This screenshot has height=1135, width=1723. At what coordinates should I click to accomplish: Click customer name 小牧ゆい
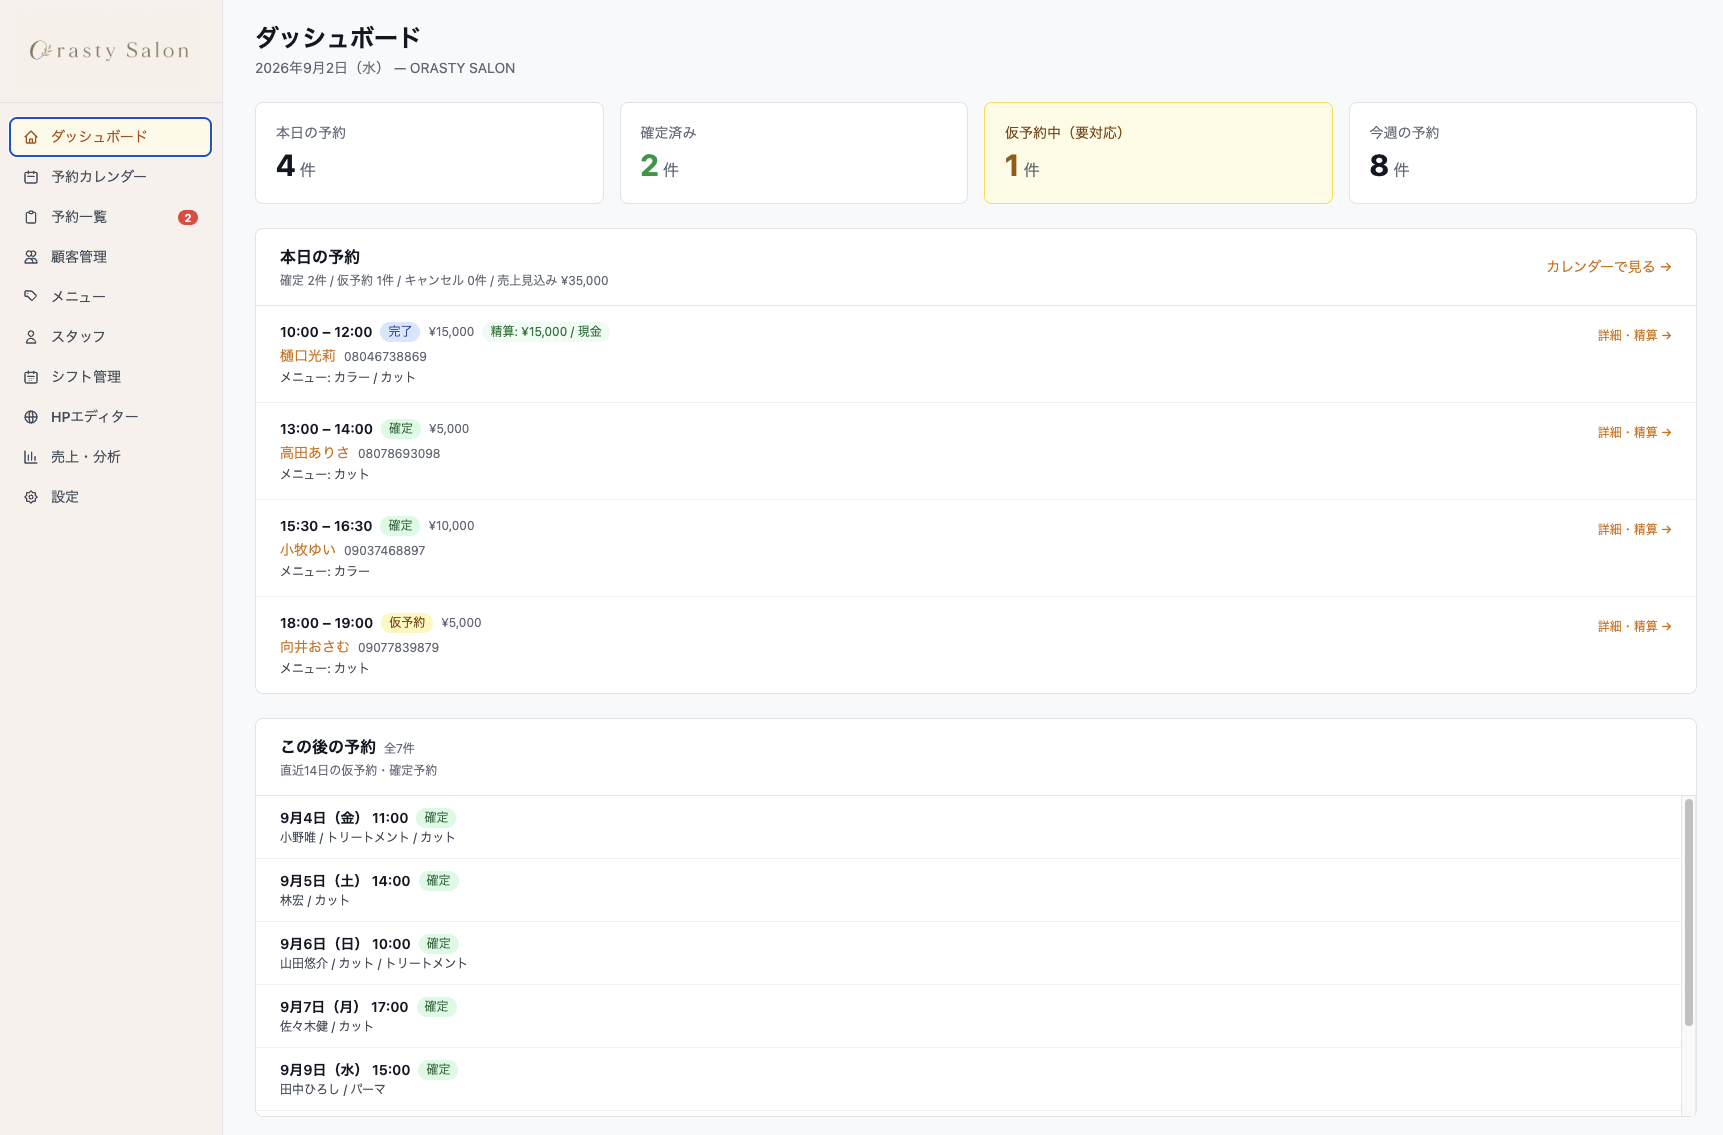[x=308, y=550]
